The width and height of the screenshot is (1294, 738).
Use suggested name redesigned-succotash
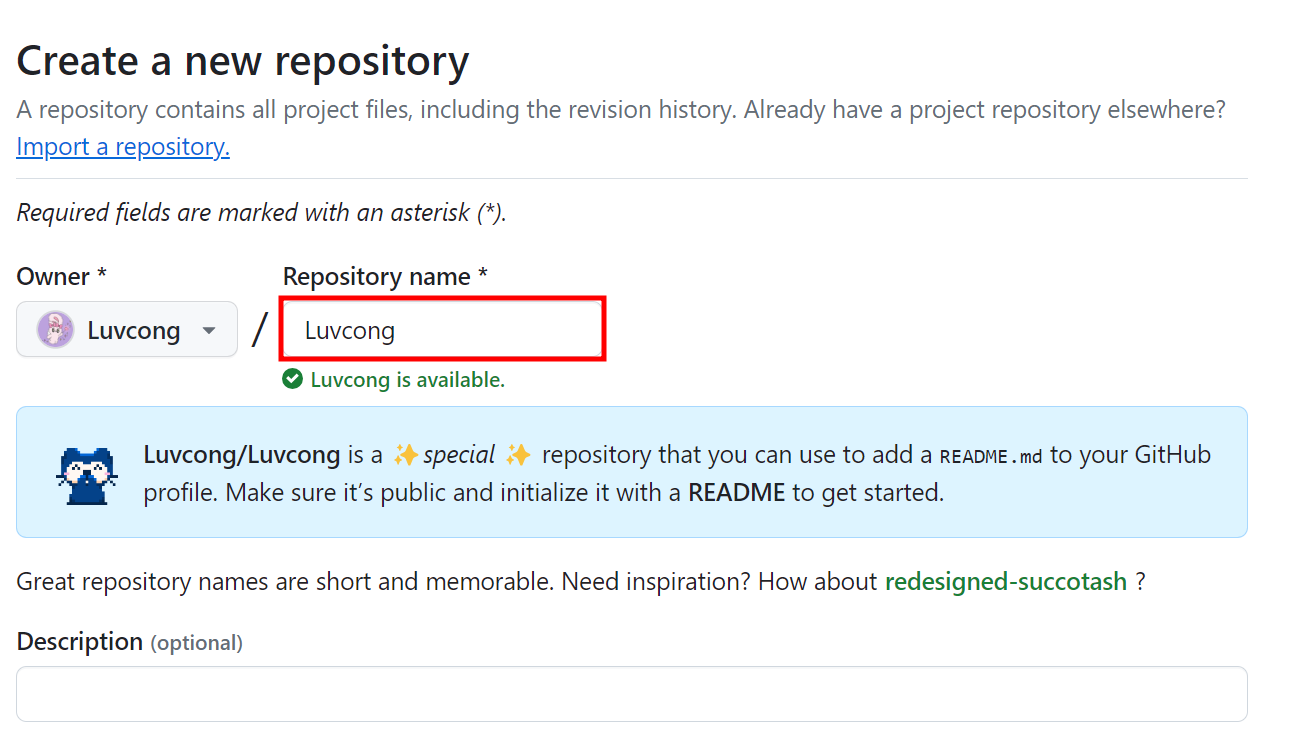pyautogui.click(x=1006, y=581)
